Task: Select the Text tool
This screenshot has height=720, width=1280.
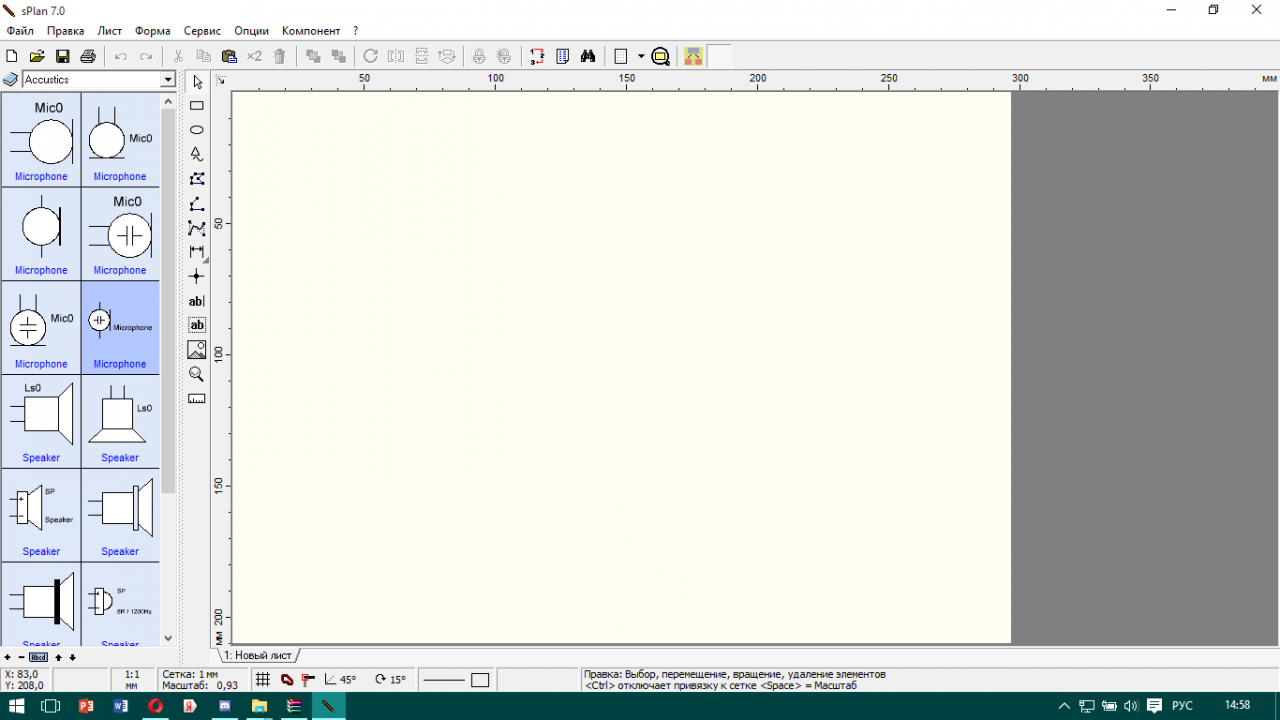Action: 197,301
